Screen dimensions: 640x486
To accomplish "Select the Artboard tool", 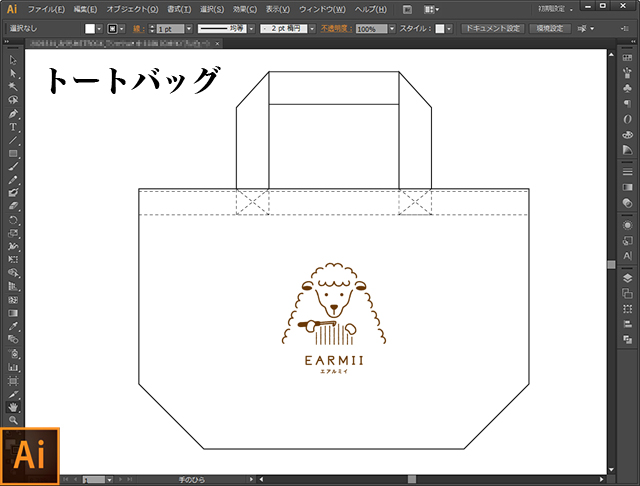I will pyautogui.click(x=13, y=381).
